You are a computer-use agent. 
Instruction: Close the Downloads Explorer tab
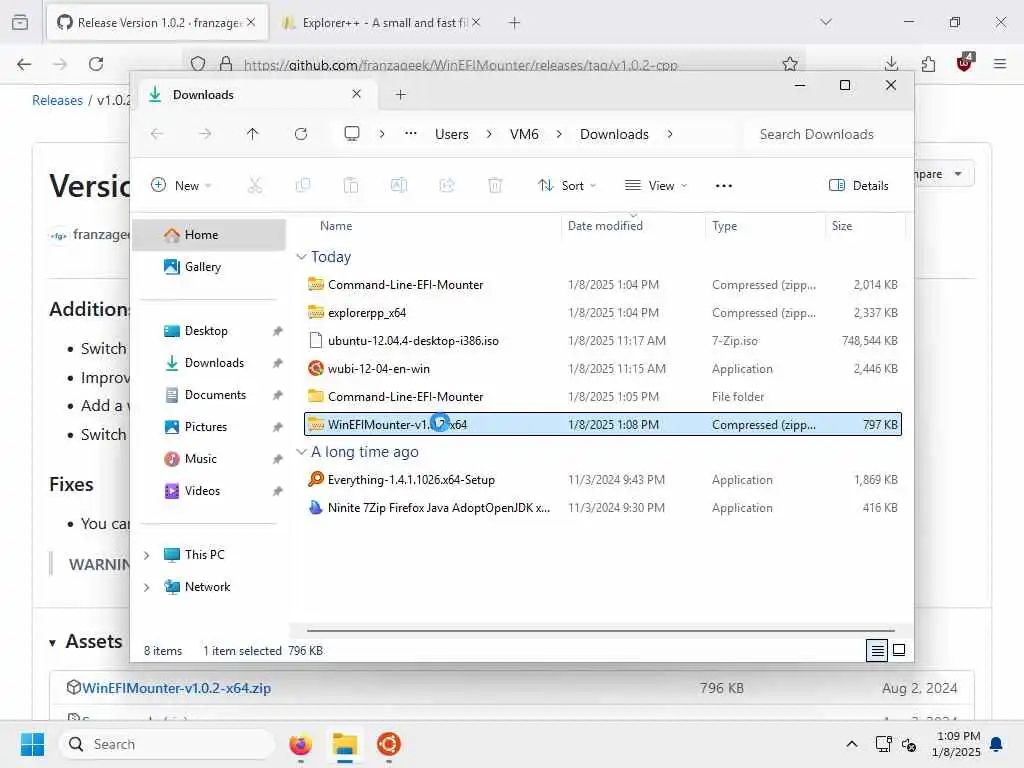357,94
